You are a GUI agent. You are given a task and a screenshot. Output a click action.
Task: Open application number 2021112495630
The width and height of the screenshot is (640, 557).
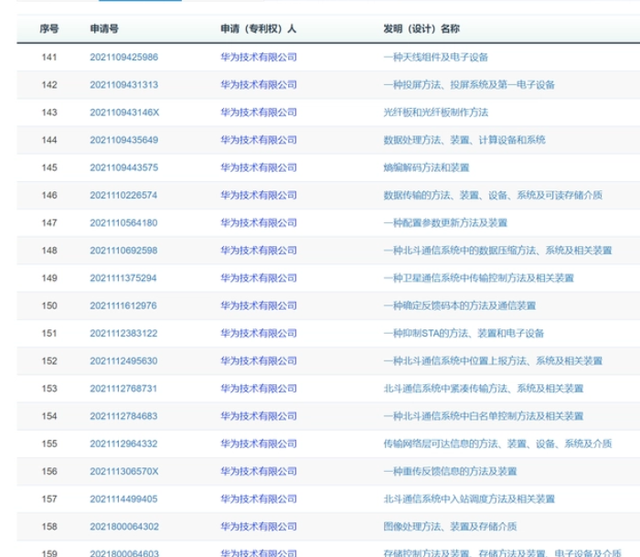pyautogui.click(x=123, y=361)
